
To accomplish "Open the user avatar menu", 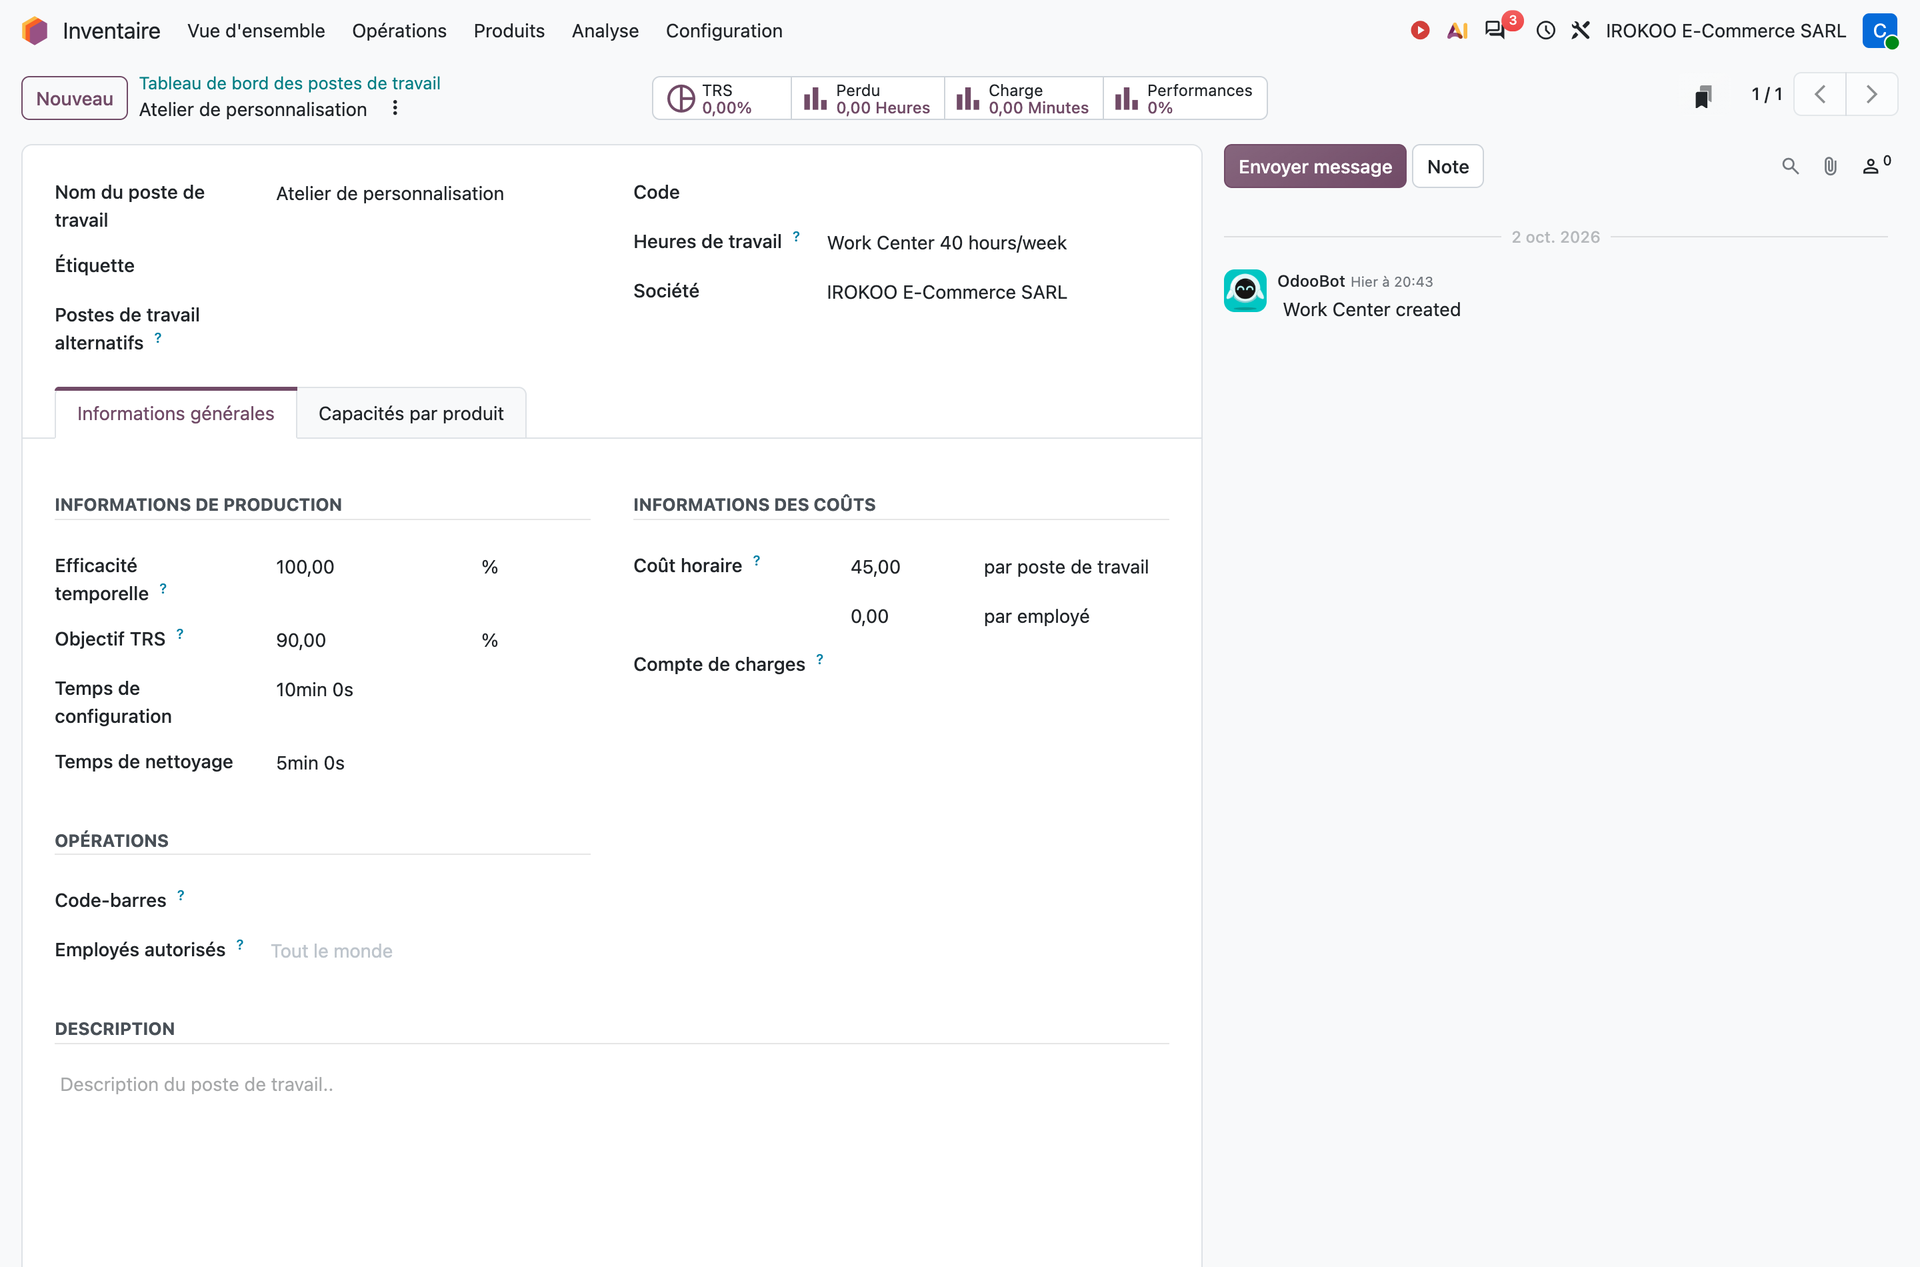I will click(1880, 31).
